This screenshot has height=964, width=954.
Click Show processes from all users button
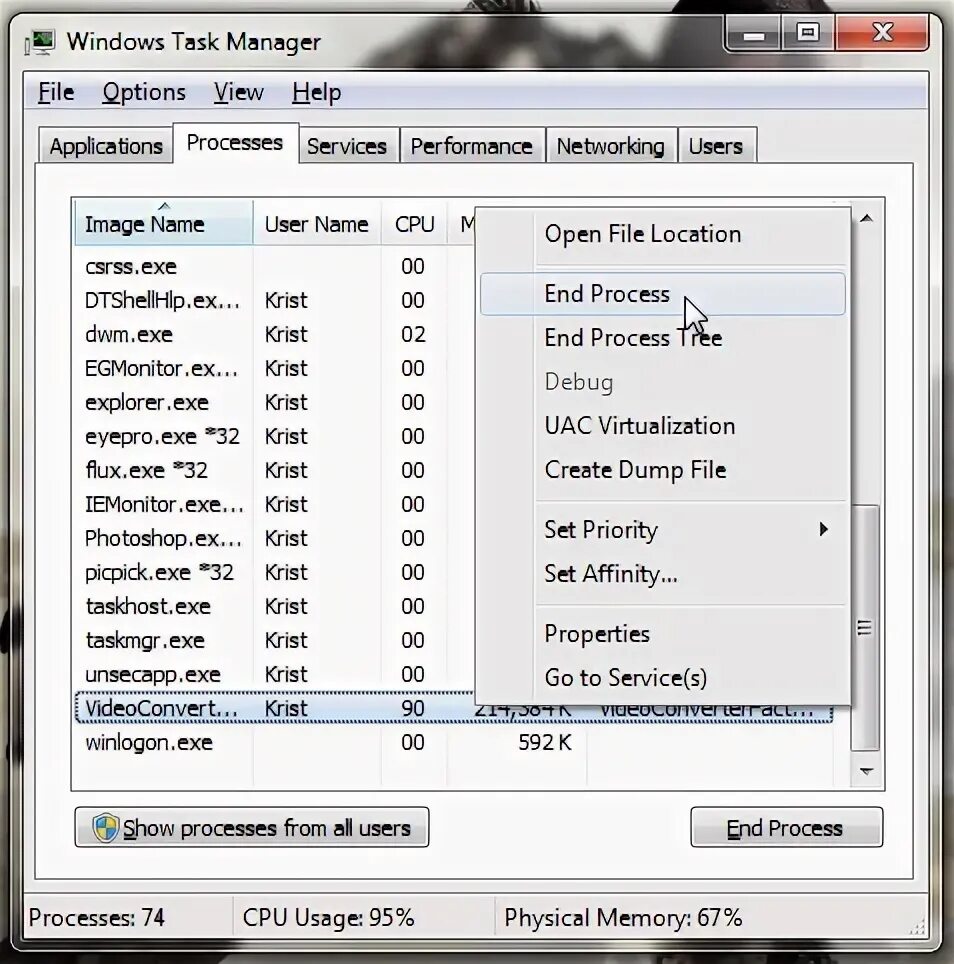point(252,828)
